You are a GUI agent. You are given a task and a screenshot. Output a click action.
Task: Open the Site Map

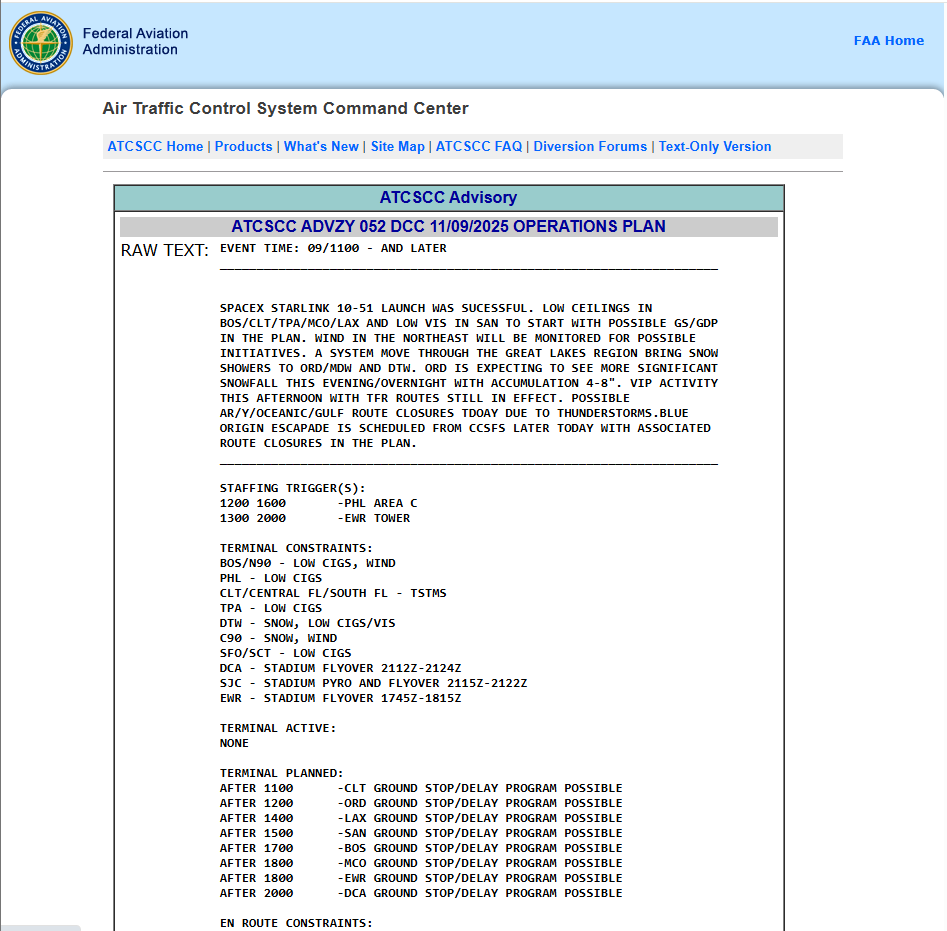click(397, 146)
